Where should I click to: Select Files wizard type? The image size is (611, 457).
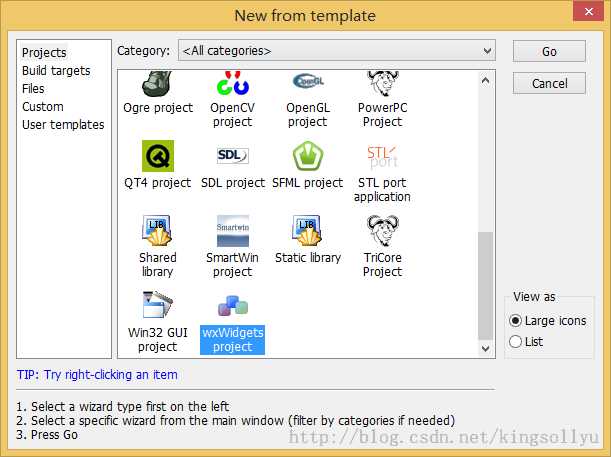tap(33, 88)
